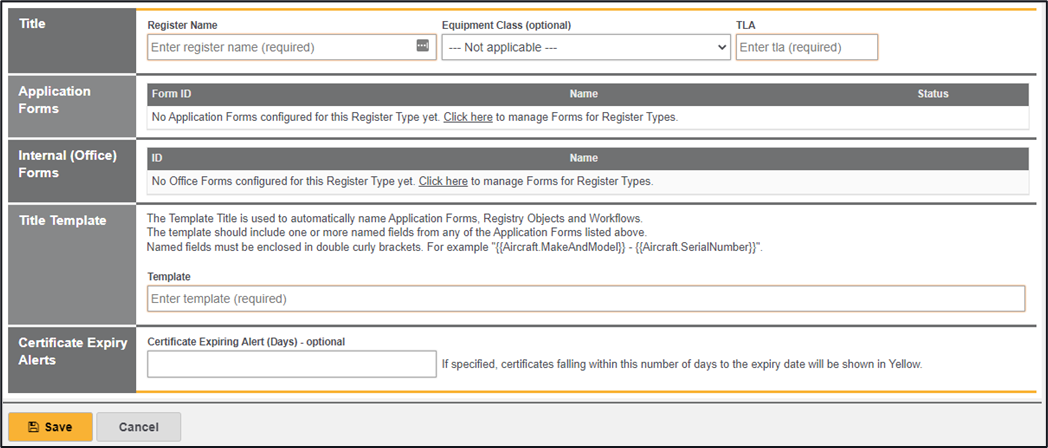Viewport: 1048px width, 448px height.
Task: Select the Certificate Expiry Alerts section header
Action: point(73,351)
